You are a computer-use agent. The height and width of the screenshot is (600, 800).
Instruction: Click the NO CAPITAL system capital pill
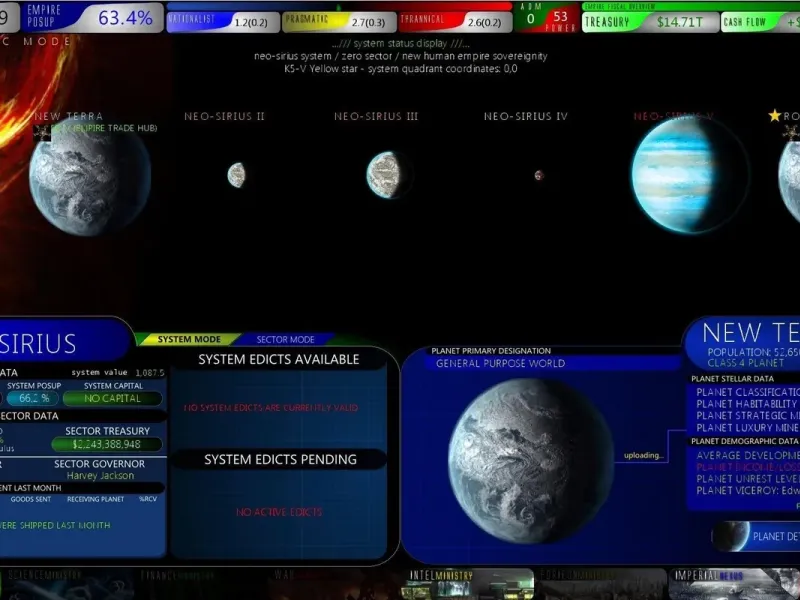112,398
